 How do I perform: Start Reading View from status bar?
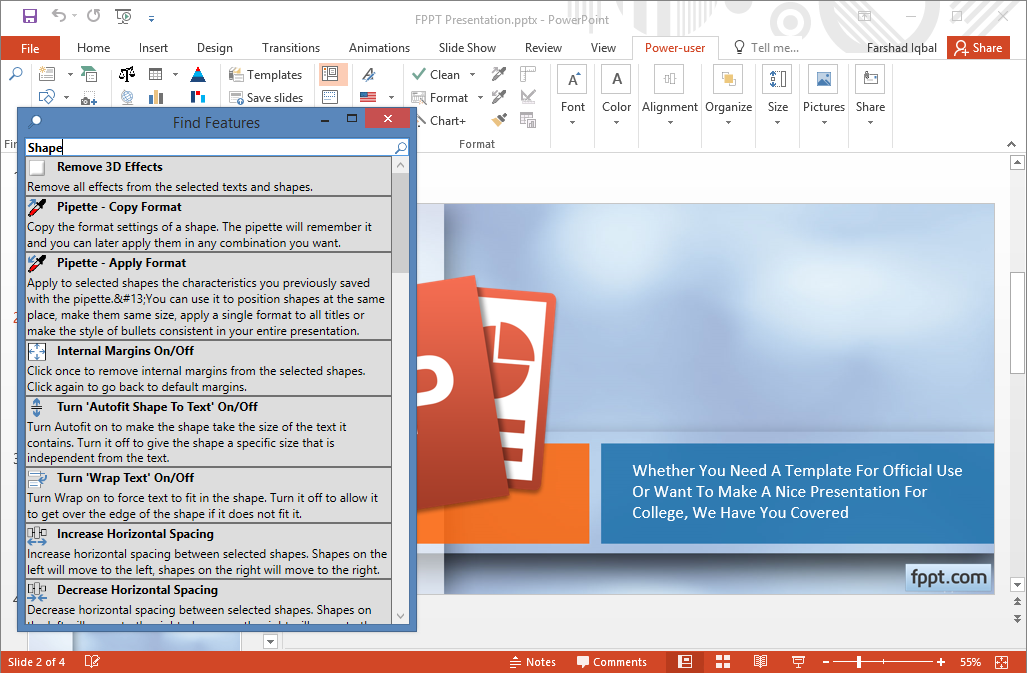click(760, 662)
